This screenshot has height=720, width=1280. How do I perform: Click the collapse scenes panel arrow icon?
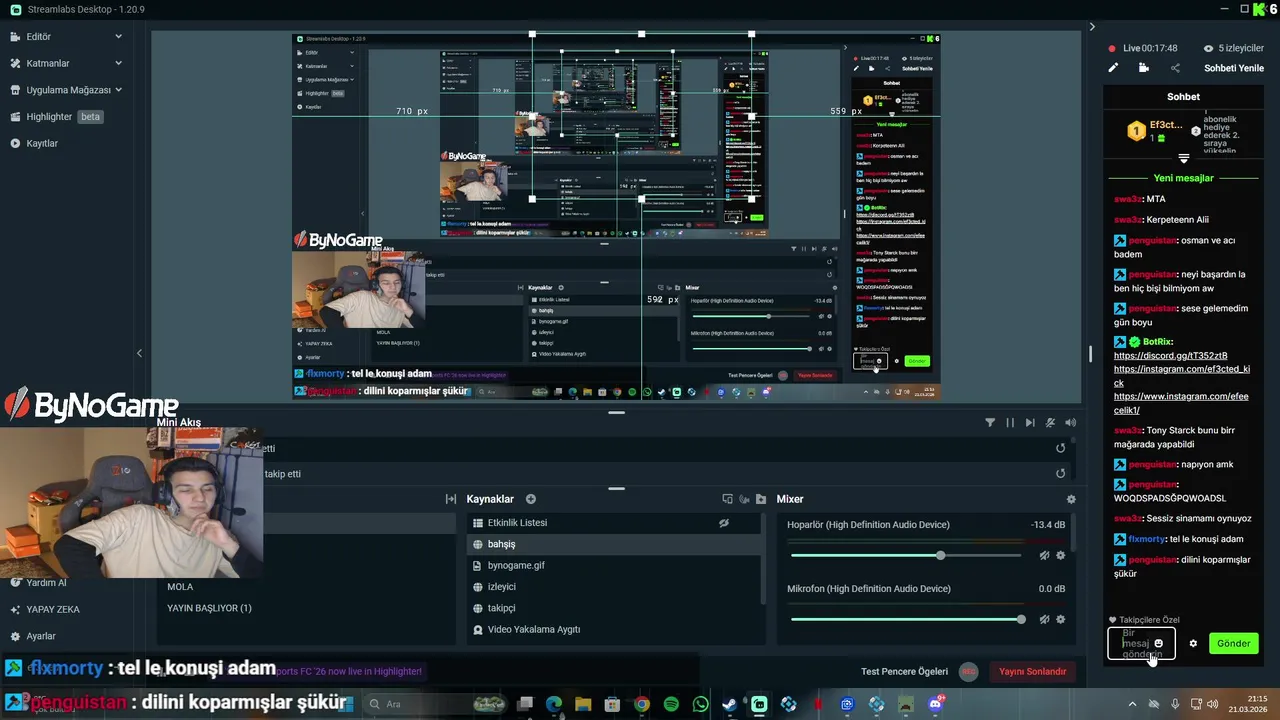(451, 499)
